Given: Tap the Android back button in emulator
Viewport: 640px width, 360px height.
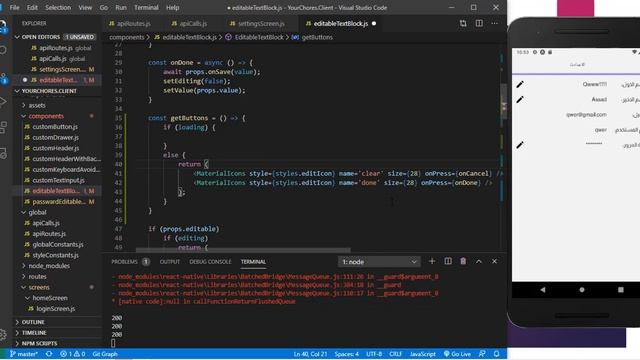Looking at the screenshot, I should point(542,289).
